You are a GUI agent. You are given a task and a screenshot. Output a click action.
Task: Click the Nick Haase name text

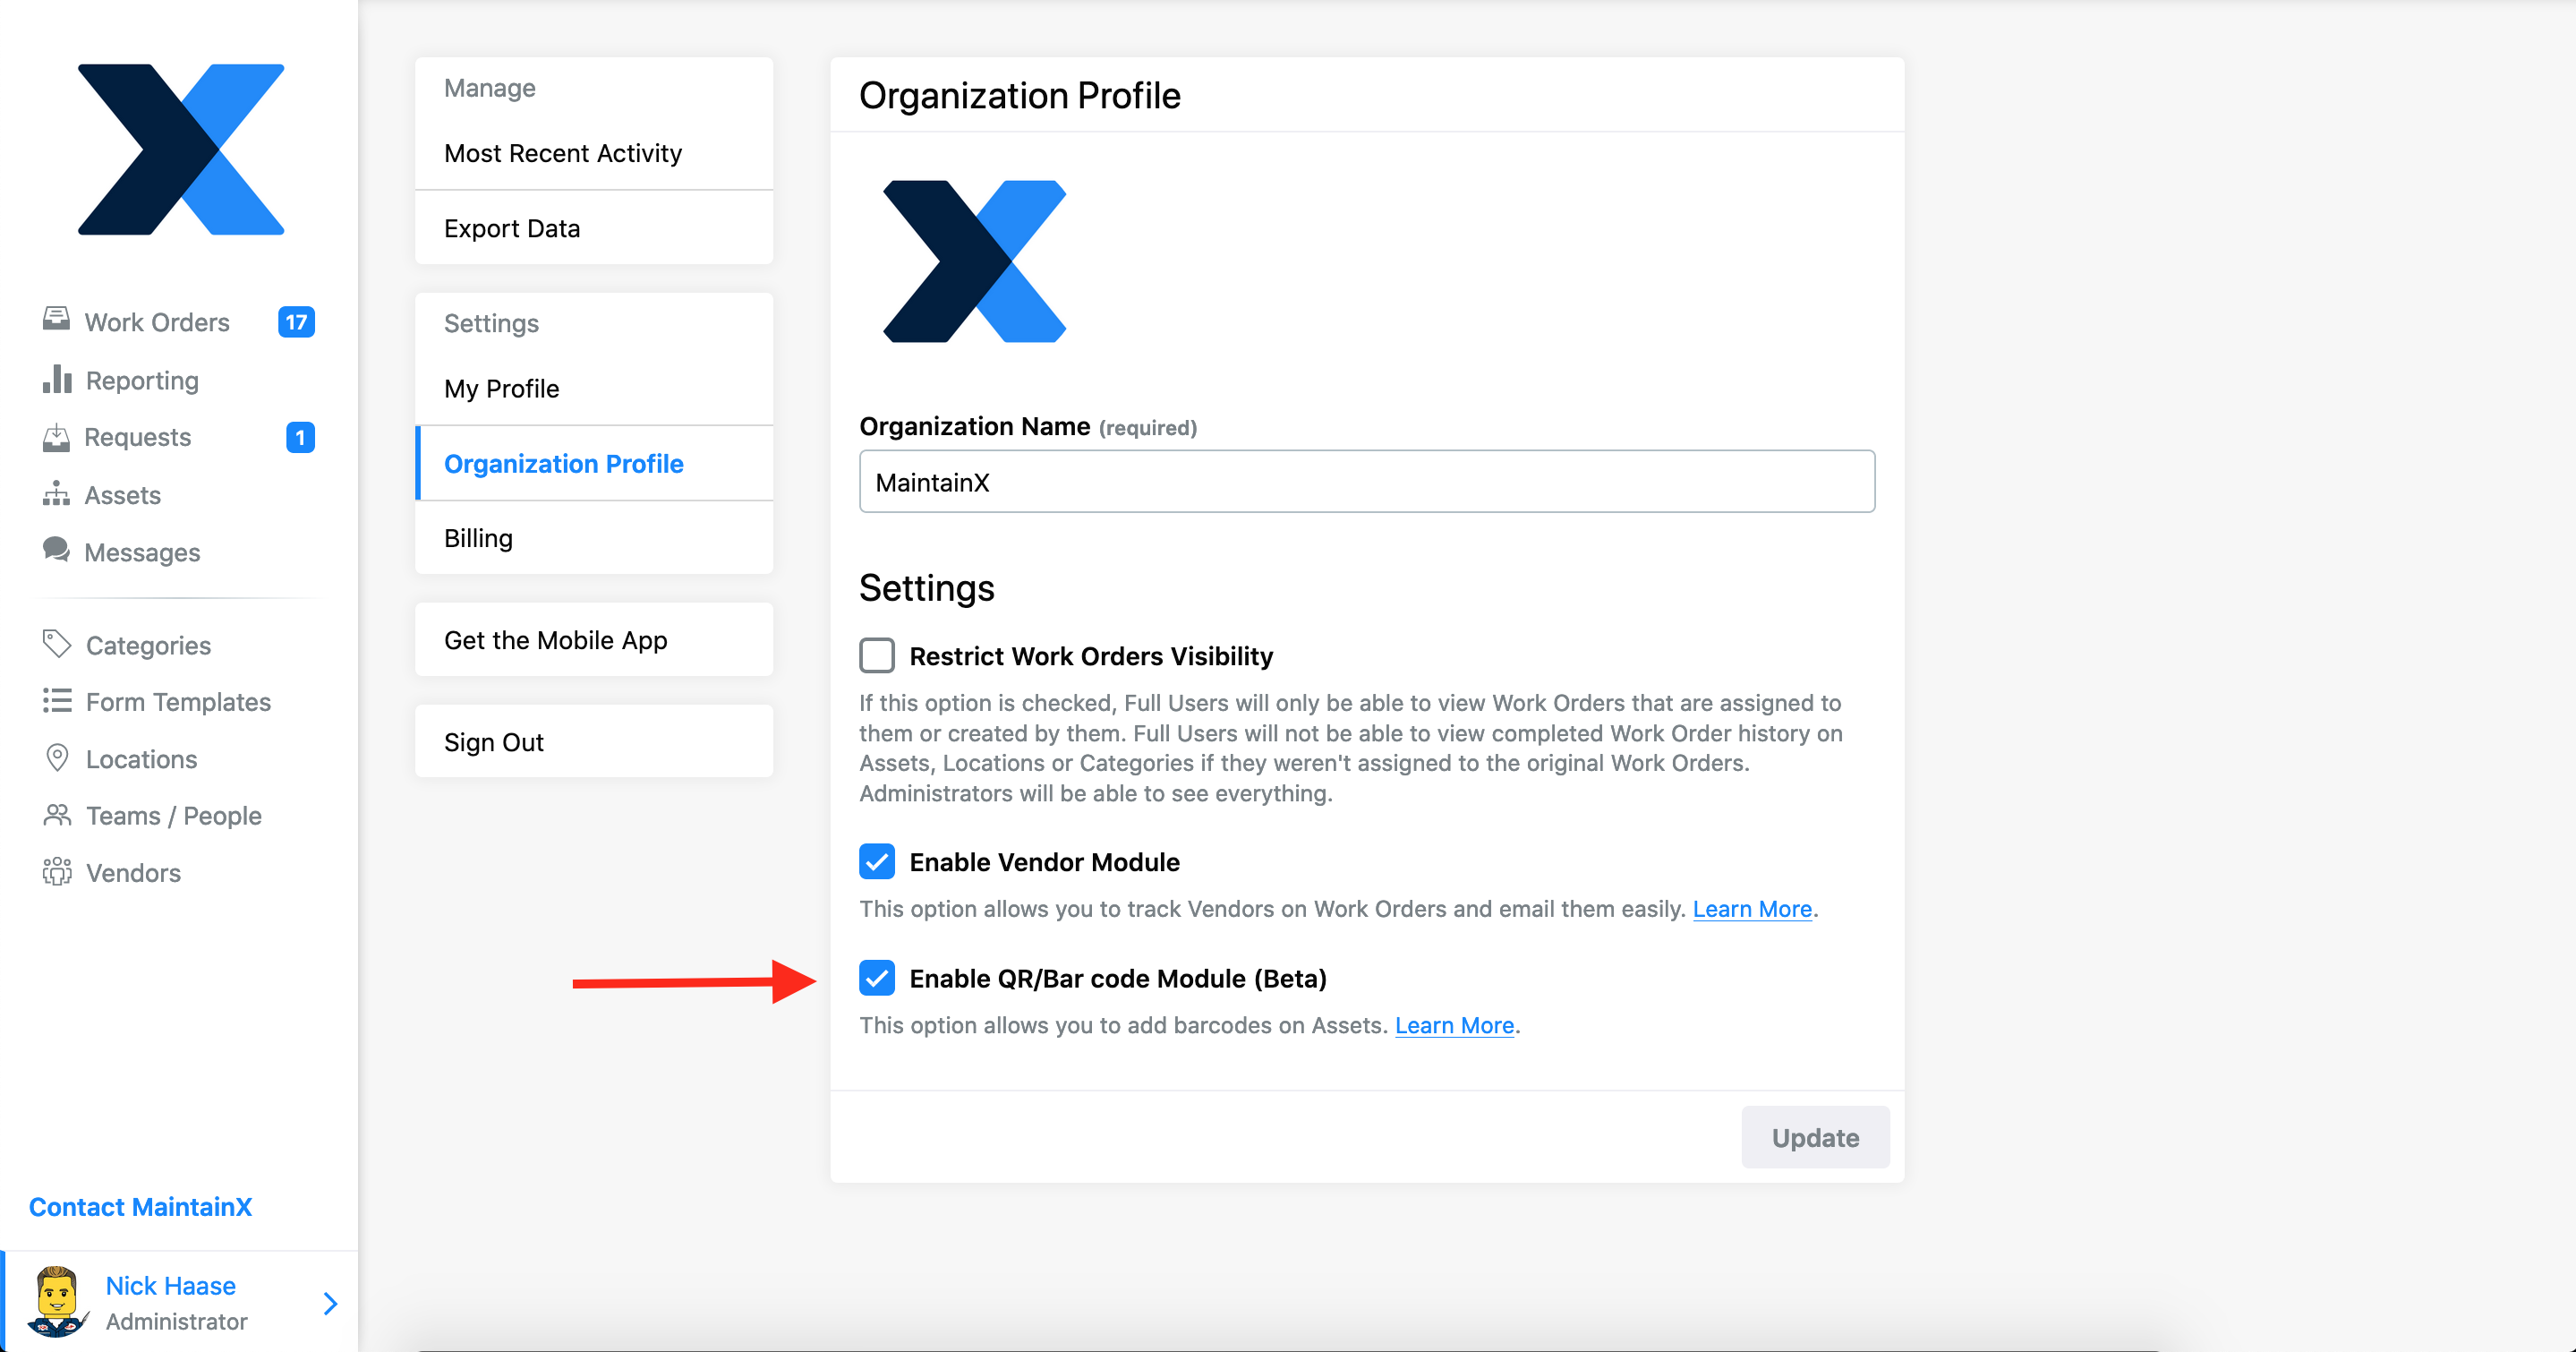tap(171, 1286)
